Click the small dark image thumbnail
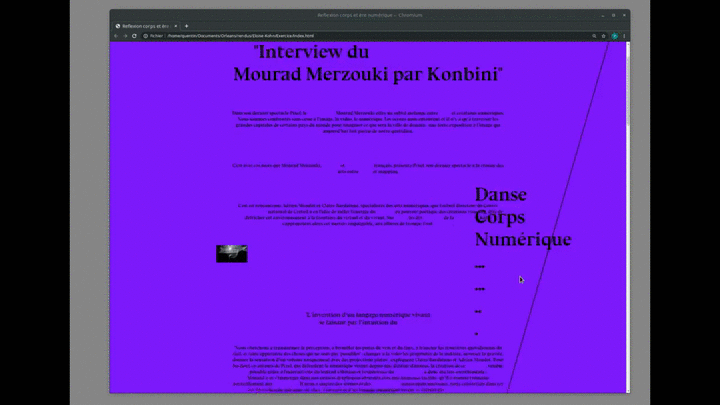The height and width of the screenshot is (405, 720). (x=231, y=253)
